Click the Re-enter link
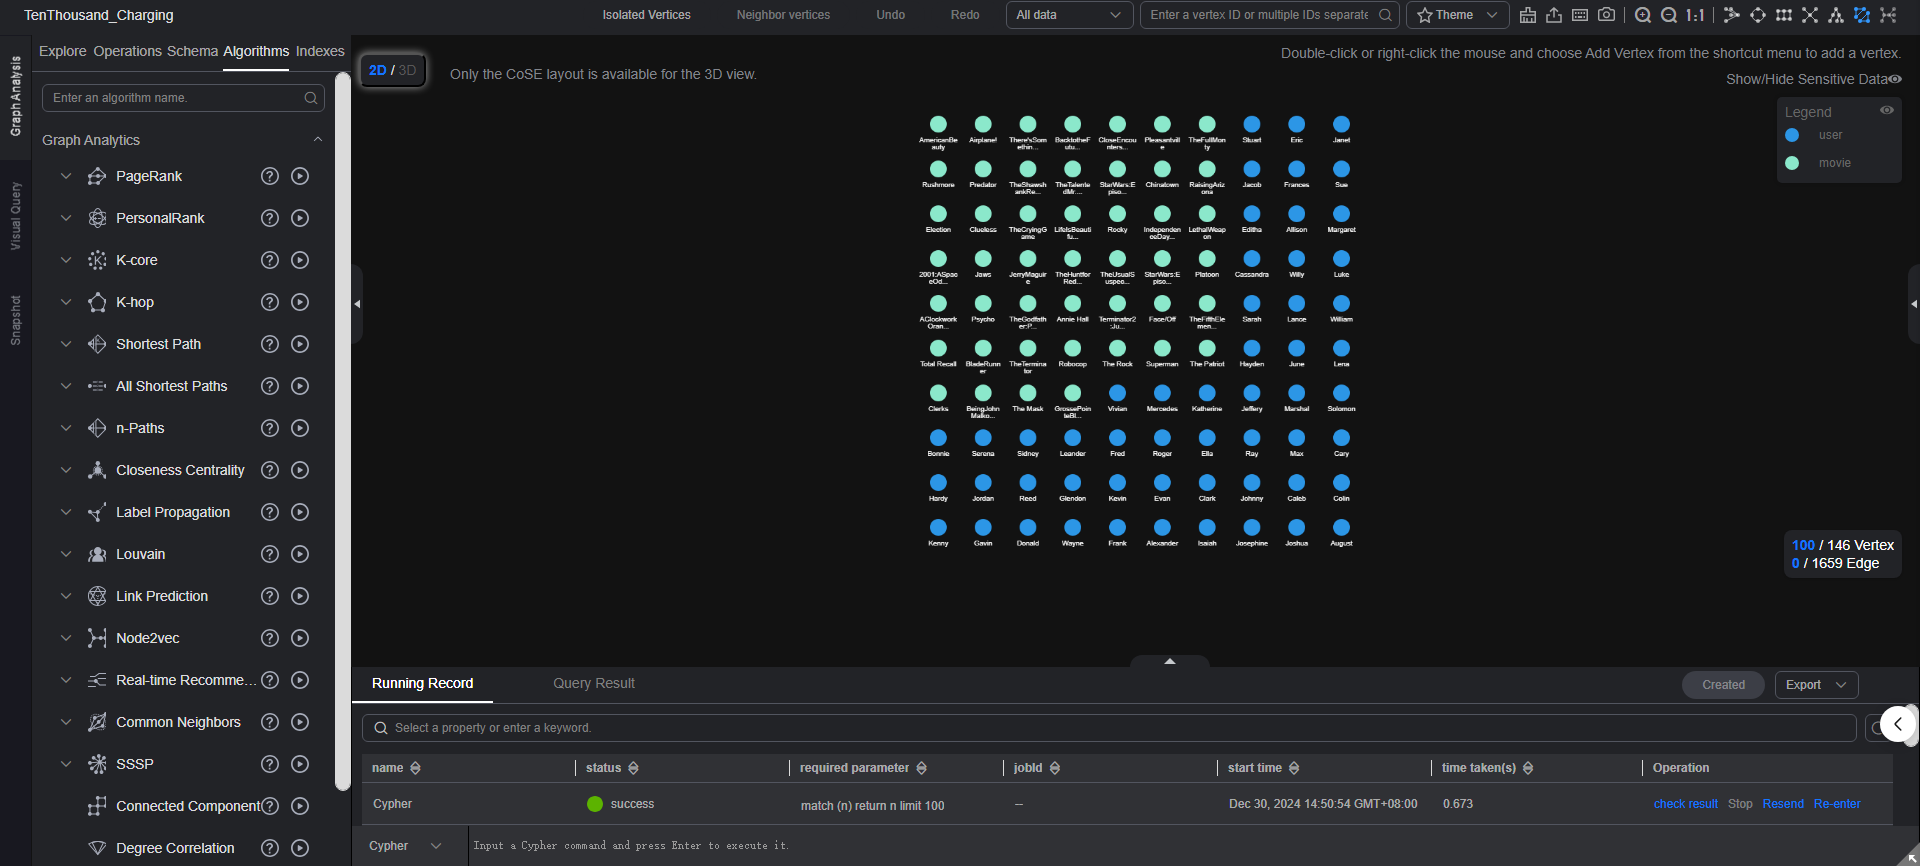Viewport: 1920px width, 866px height. [x=1837, y=804]
